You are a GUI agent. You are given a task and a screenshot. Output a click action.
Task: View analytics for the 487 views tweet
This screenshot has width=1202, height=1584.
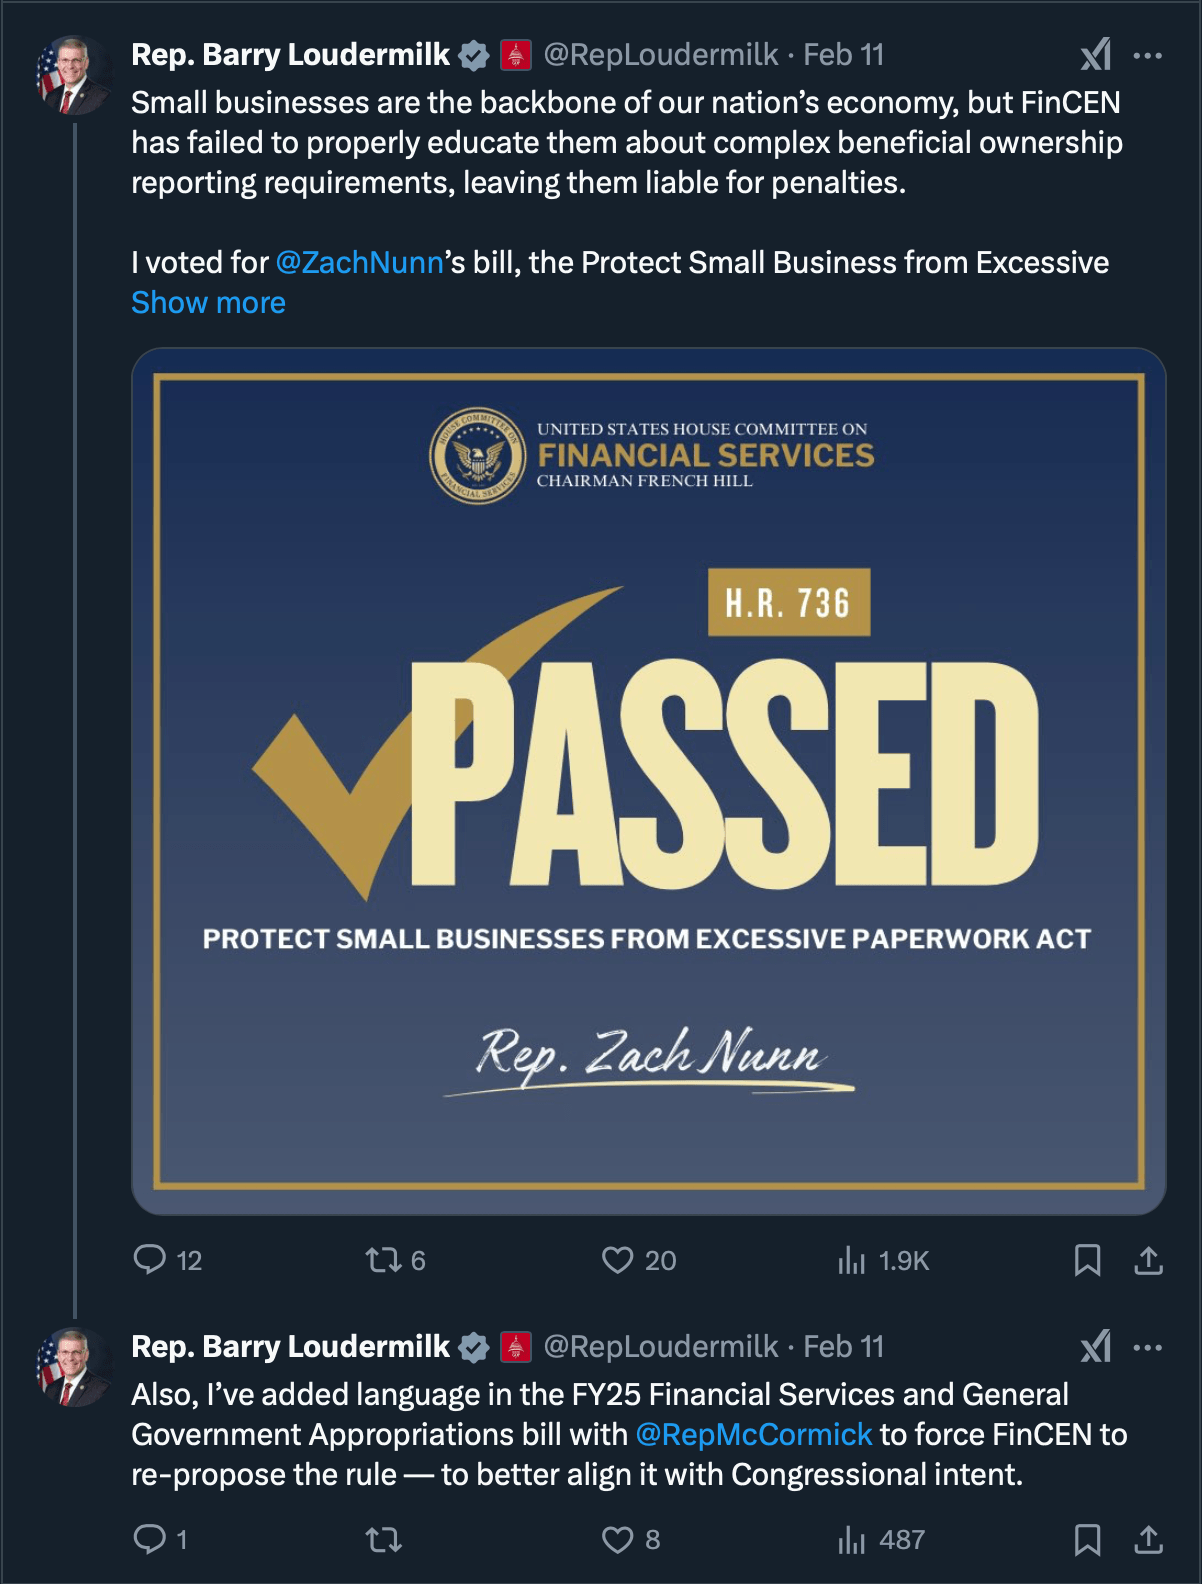click(x=852, y=1540)
